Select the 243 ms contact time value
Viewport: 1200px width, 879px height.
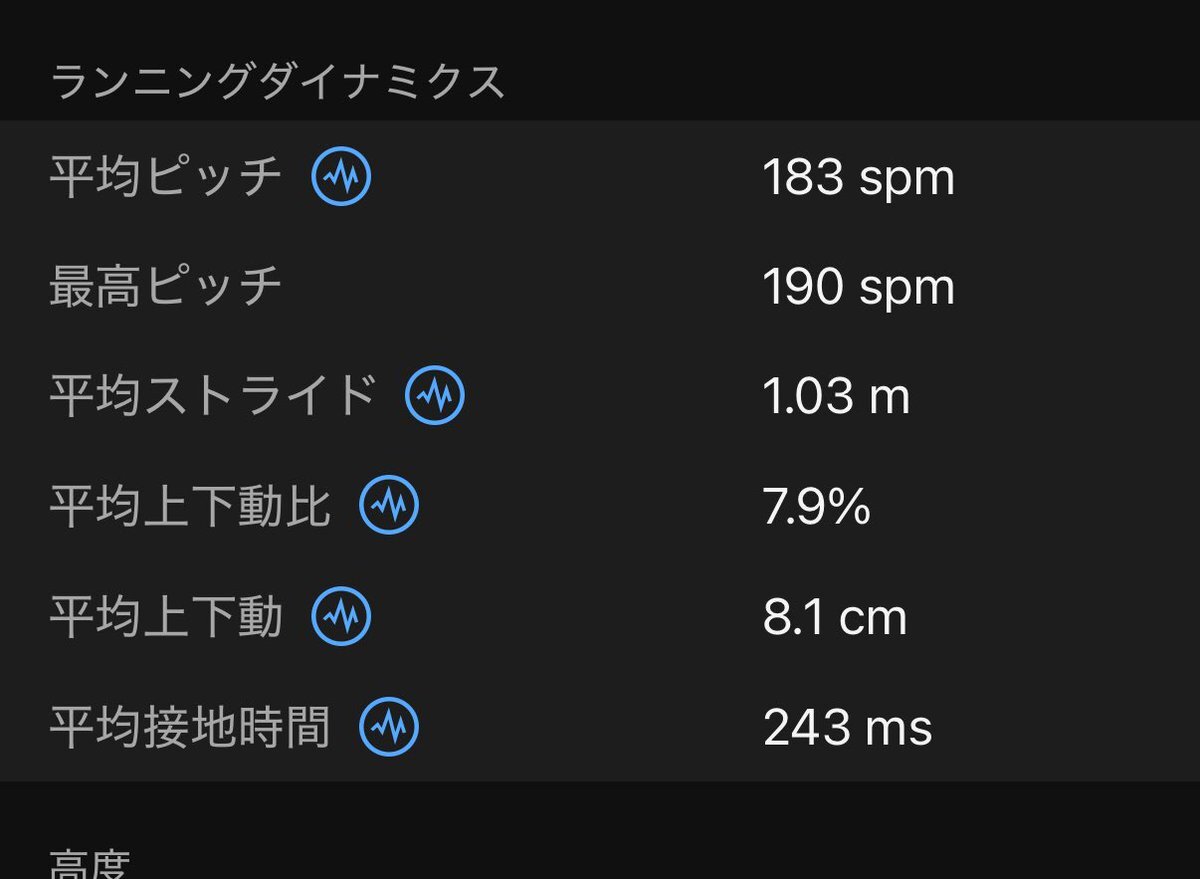point(848,728)
